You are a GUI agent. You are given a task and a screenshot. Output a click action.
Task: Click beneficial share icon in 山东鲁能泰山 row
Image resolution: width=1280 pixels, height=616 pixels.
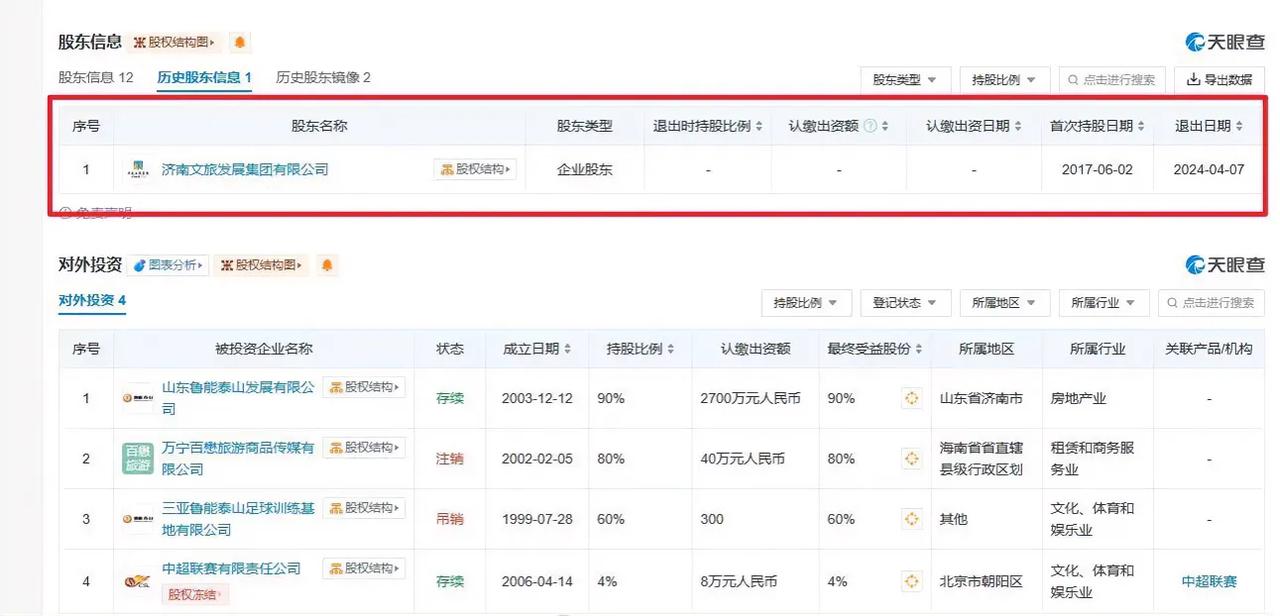click(x=911, y=398)
